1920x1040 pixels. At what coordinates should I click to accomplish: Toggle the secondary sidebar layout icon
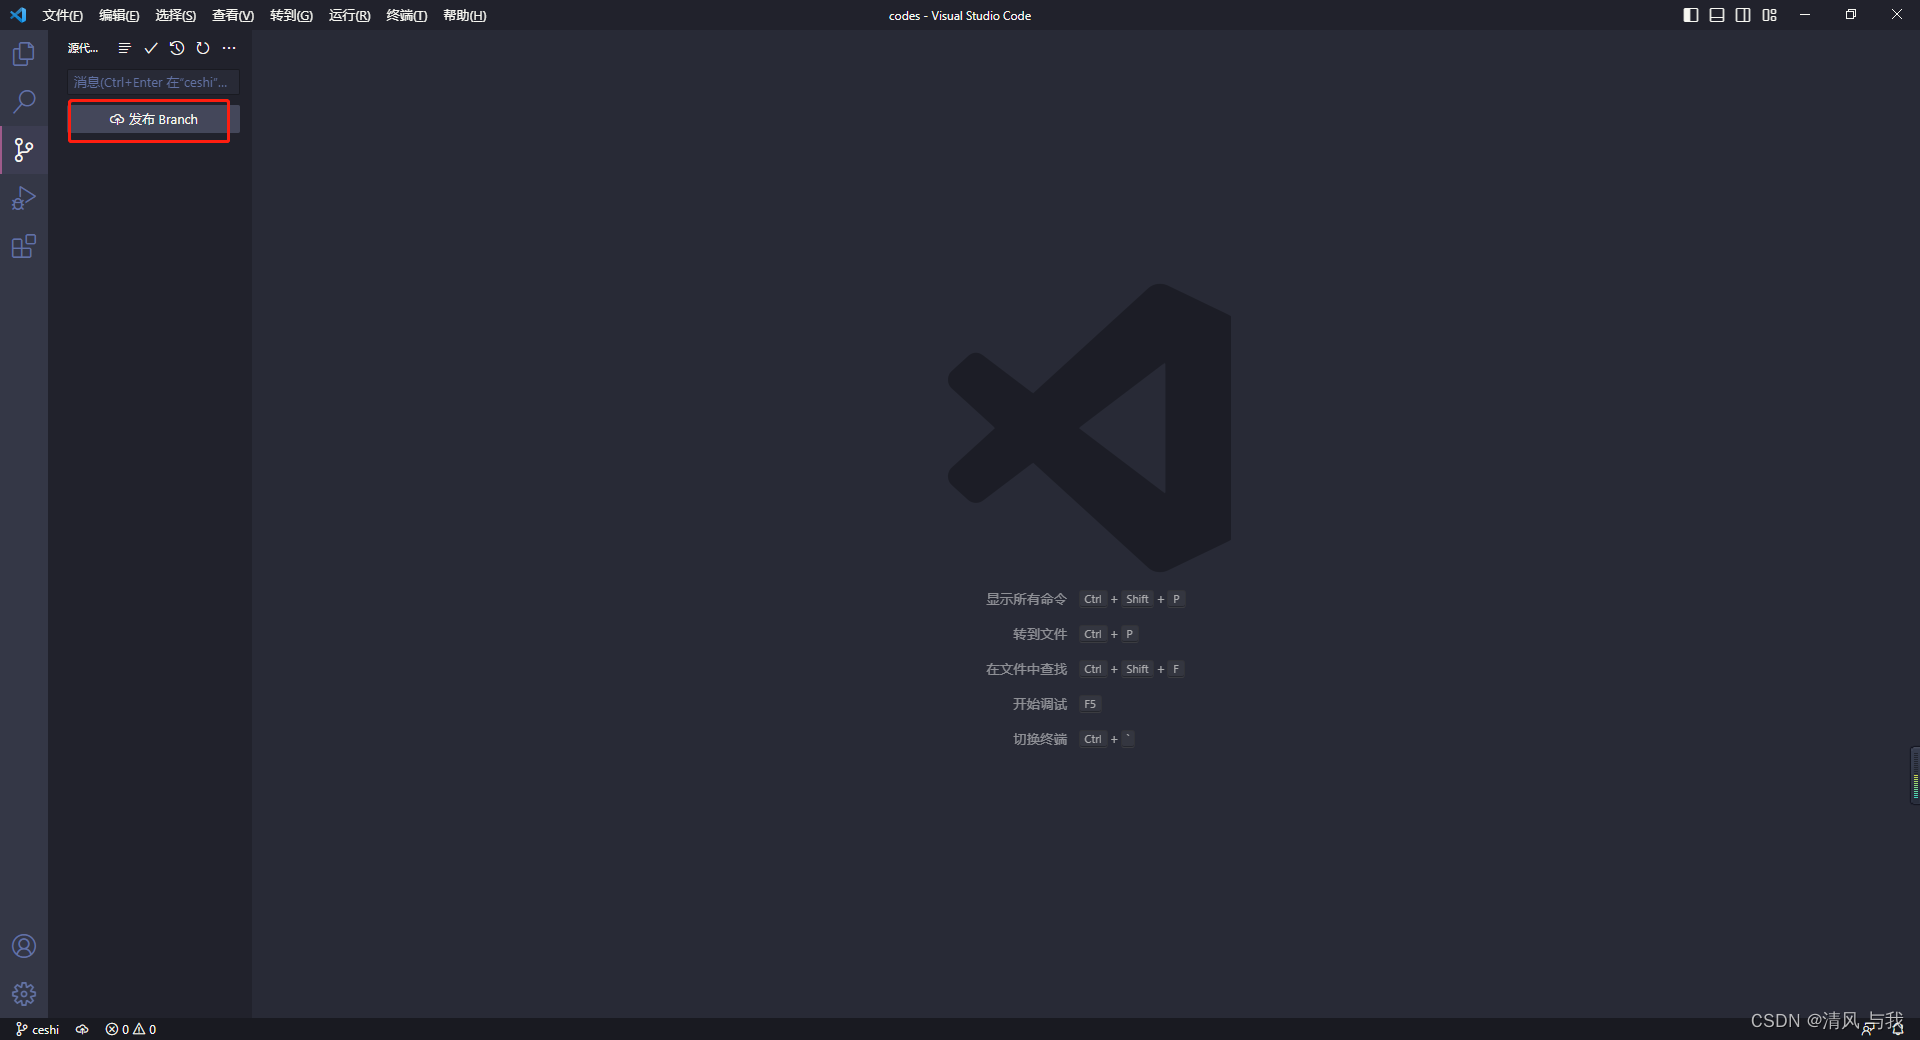1743,15
